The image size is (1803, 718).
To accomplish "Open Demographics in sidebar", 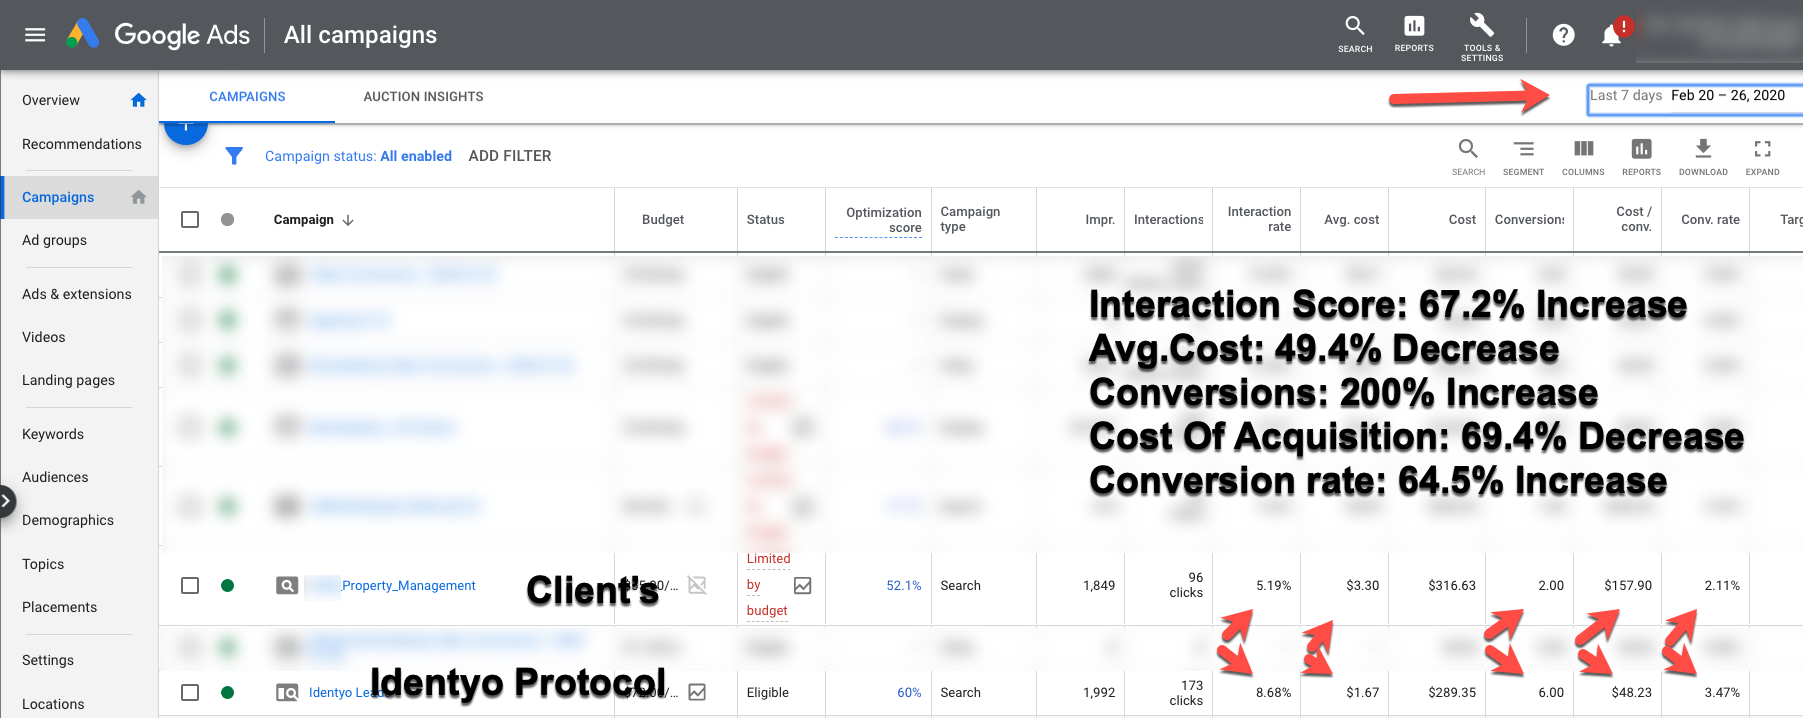I will pos(68,520).
